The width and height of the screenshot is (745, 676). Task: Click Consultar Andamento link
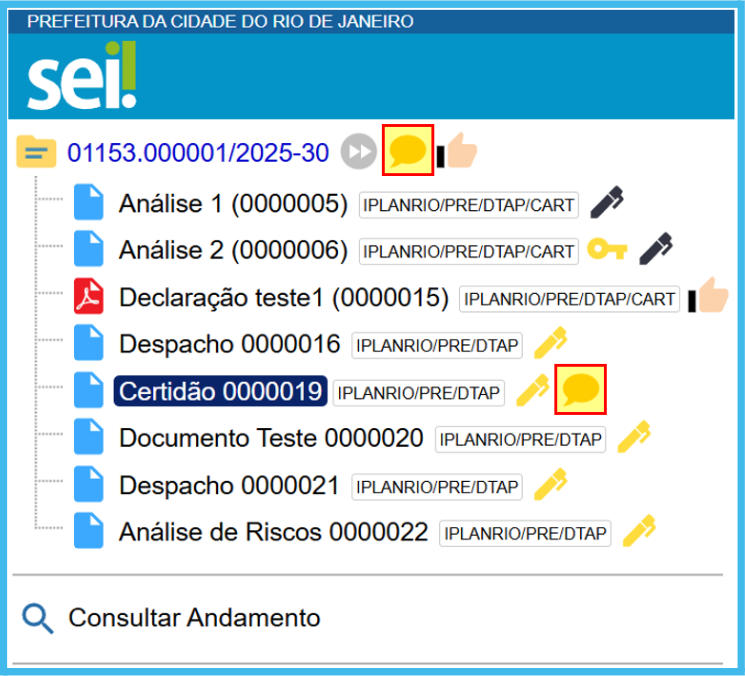pos(194,618)
